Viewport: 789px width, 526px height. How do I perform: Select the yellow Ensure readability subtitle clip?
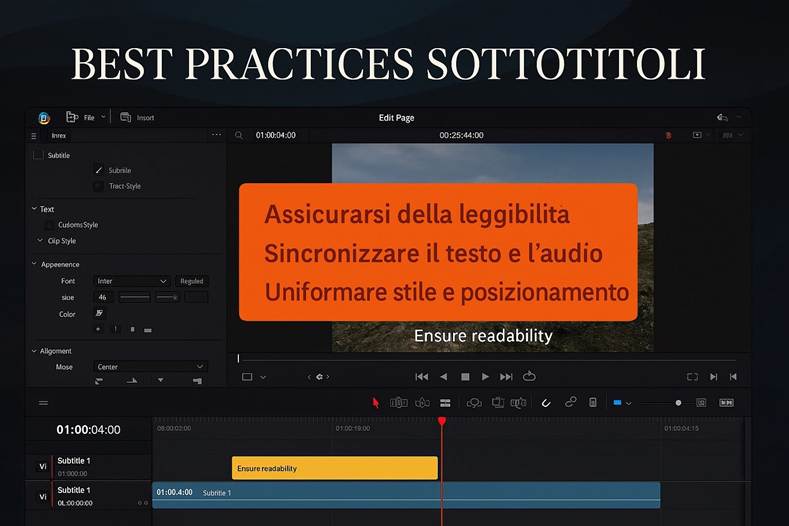(335, 468)
